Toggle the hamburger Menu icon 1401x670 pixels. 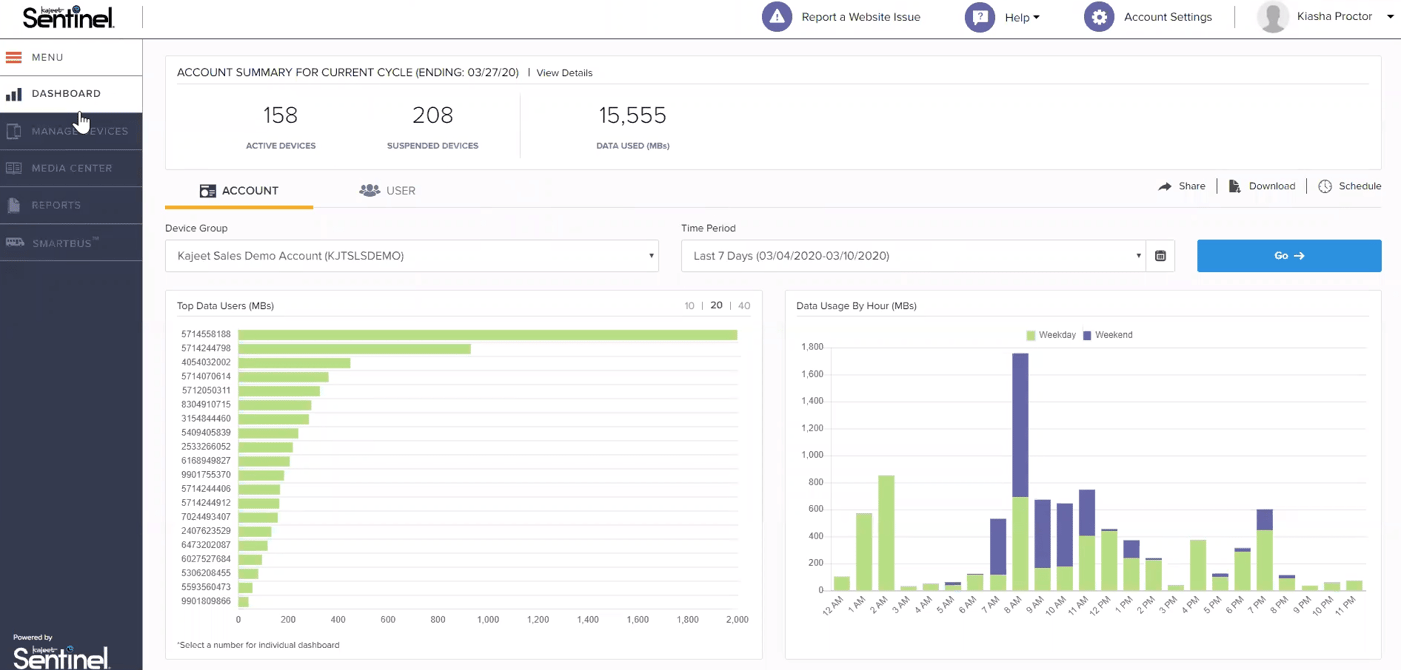(14, 58)
